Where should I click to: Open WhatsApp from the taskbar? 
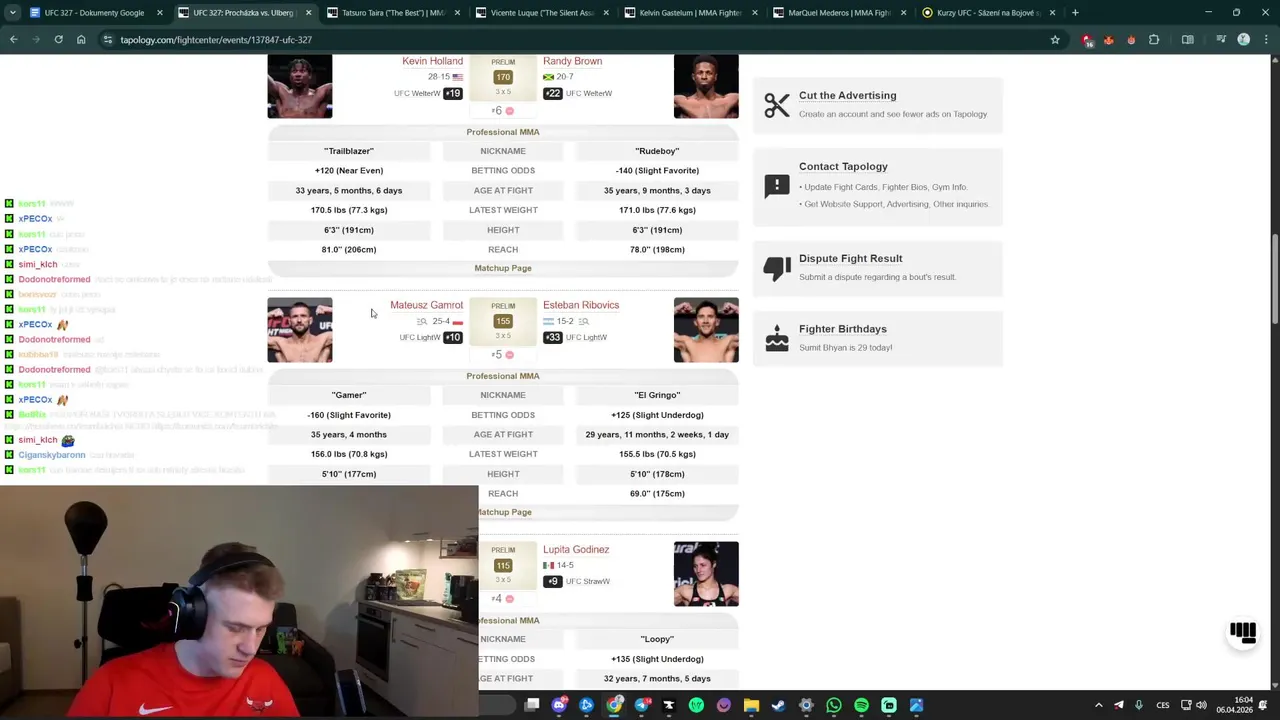834,705
